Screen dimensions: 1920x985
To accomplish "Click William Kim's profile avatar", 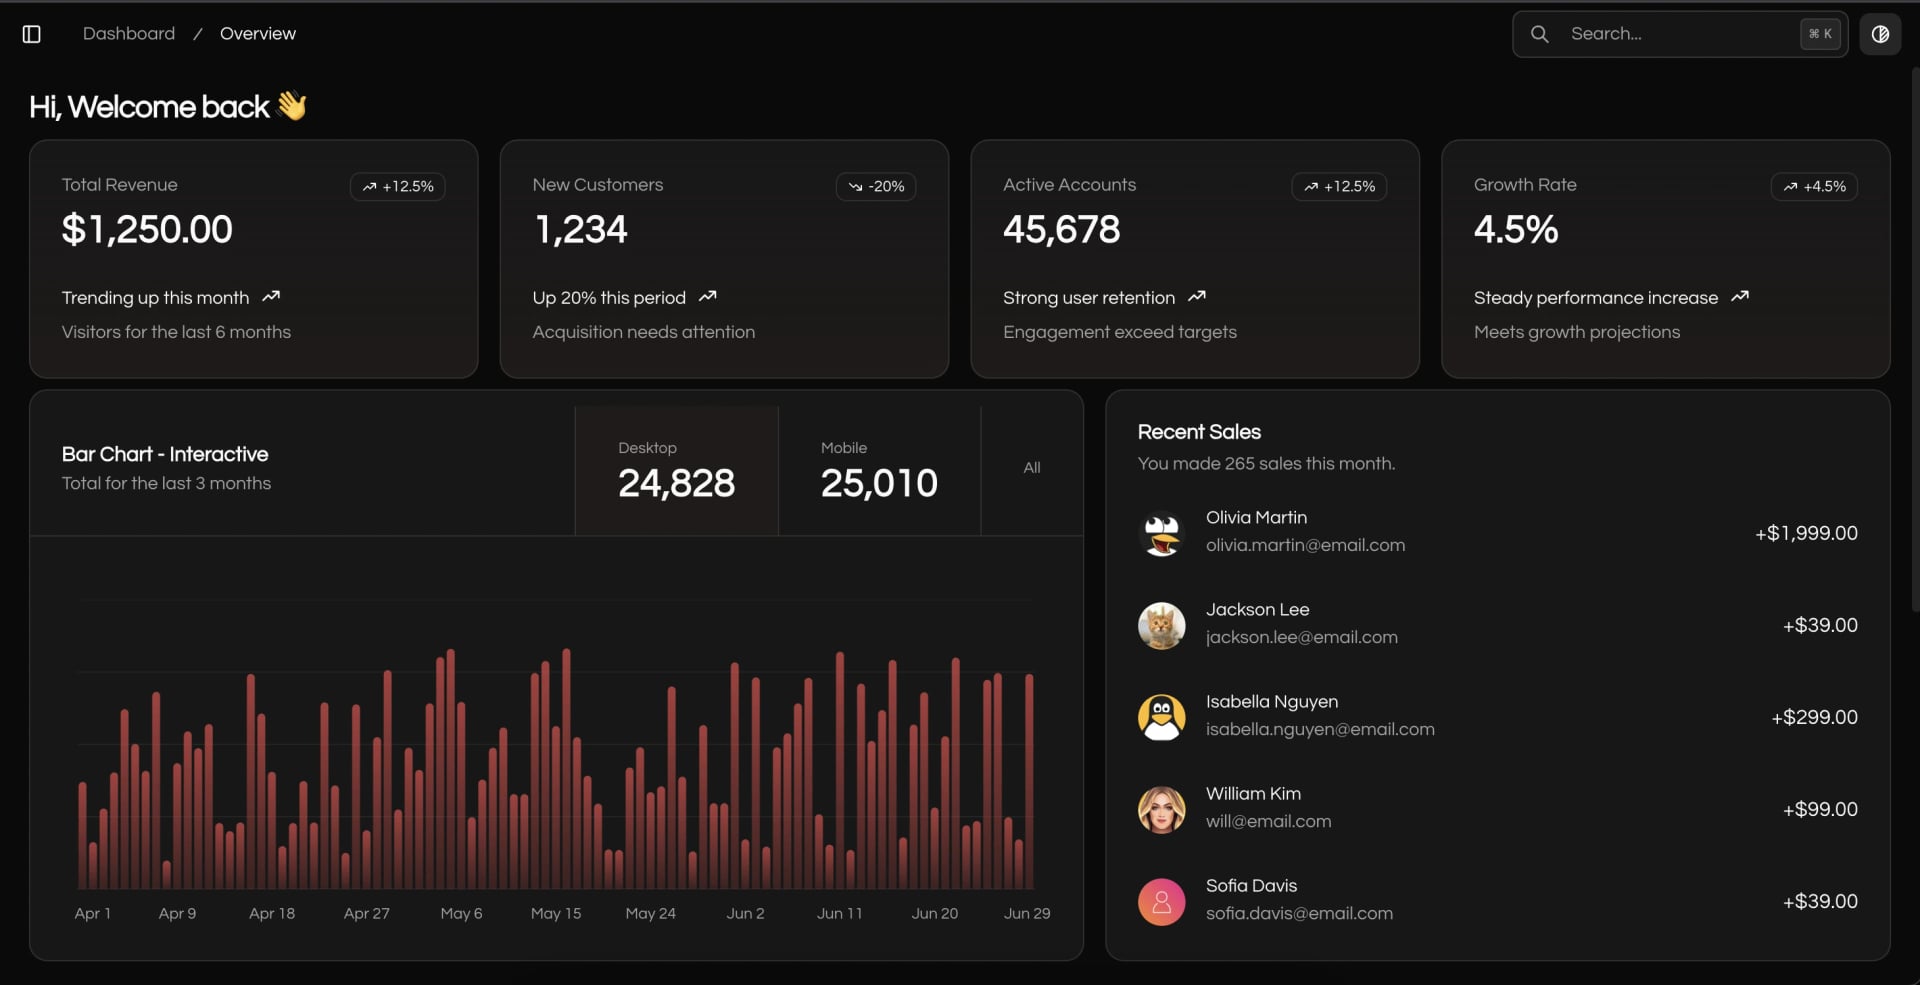I will point(1162,809).
